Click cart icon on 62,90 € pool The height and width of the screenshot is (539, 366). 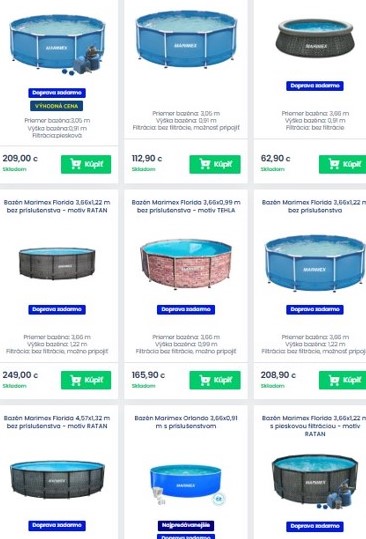334,164
